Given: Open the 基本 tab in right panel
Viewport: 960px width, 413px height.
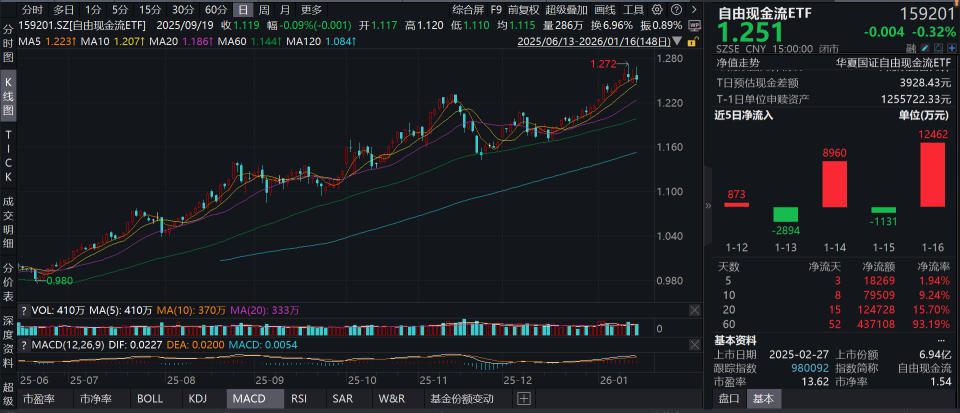Looking at the screenshot, I should (762, 399).
